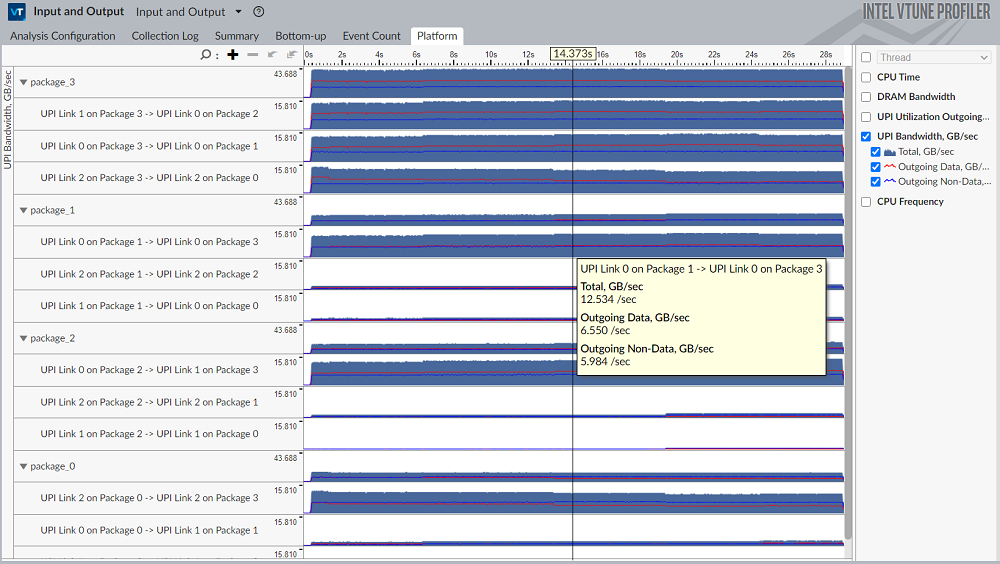1000x564 pixels.
Task: Collapse the package_3 group
Action: click(24, 82)
